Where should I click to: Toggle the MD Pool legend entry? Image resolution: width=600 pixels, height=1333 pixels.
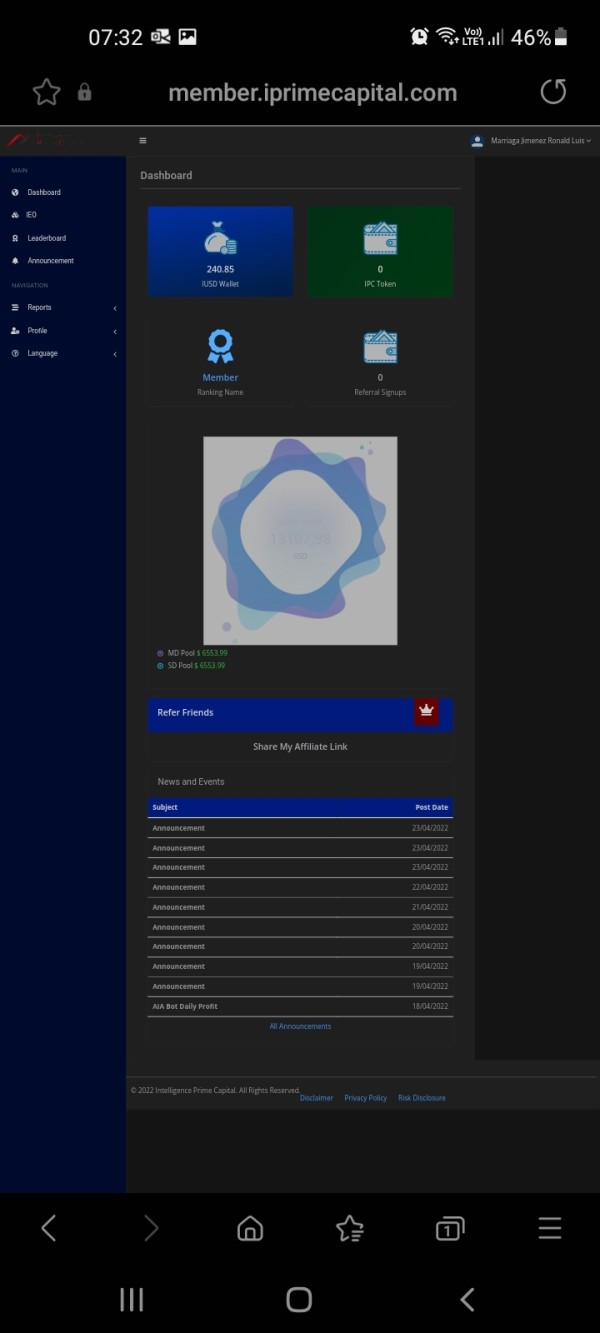[191, 653]
